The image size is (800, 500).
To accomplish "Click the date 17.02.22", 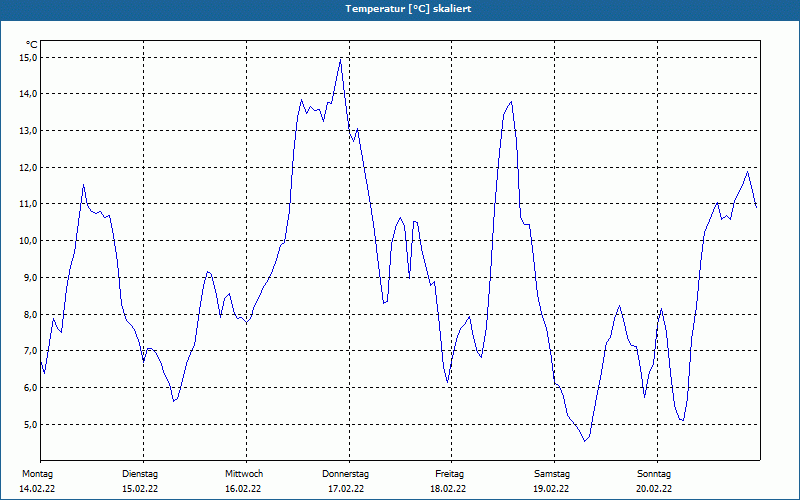I will coord(346,489).
